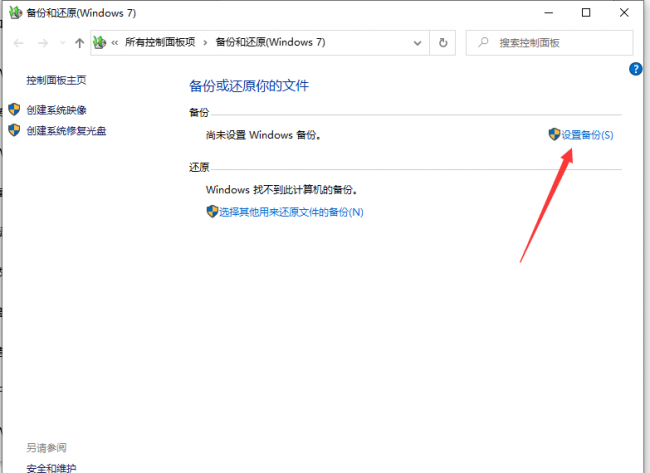The height and width of the screenshot is (473, 650).
Task: Refresh the control panel page
Action: [x=443, y=43]
